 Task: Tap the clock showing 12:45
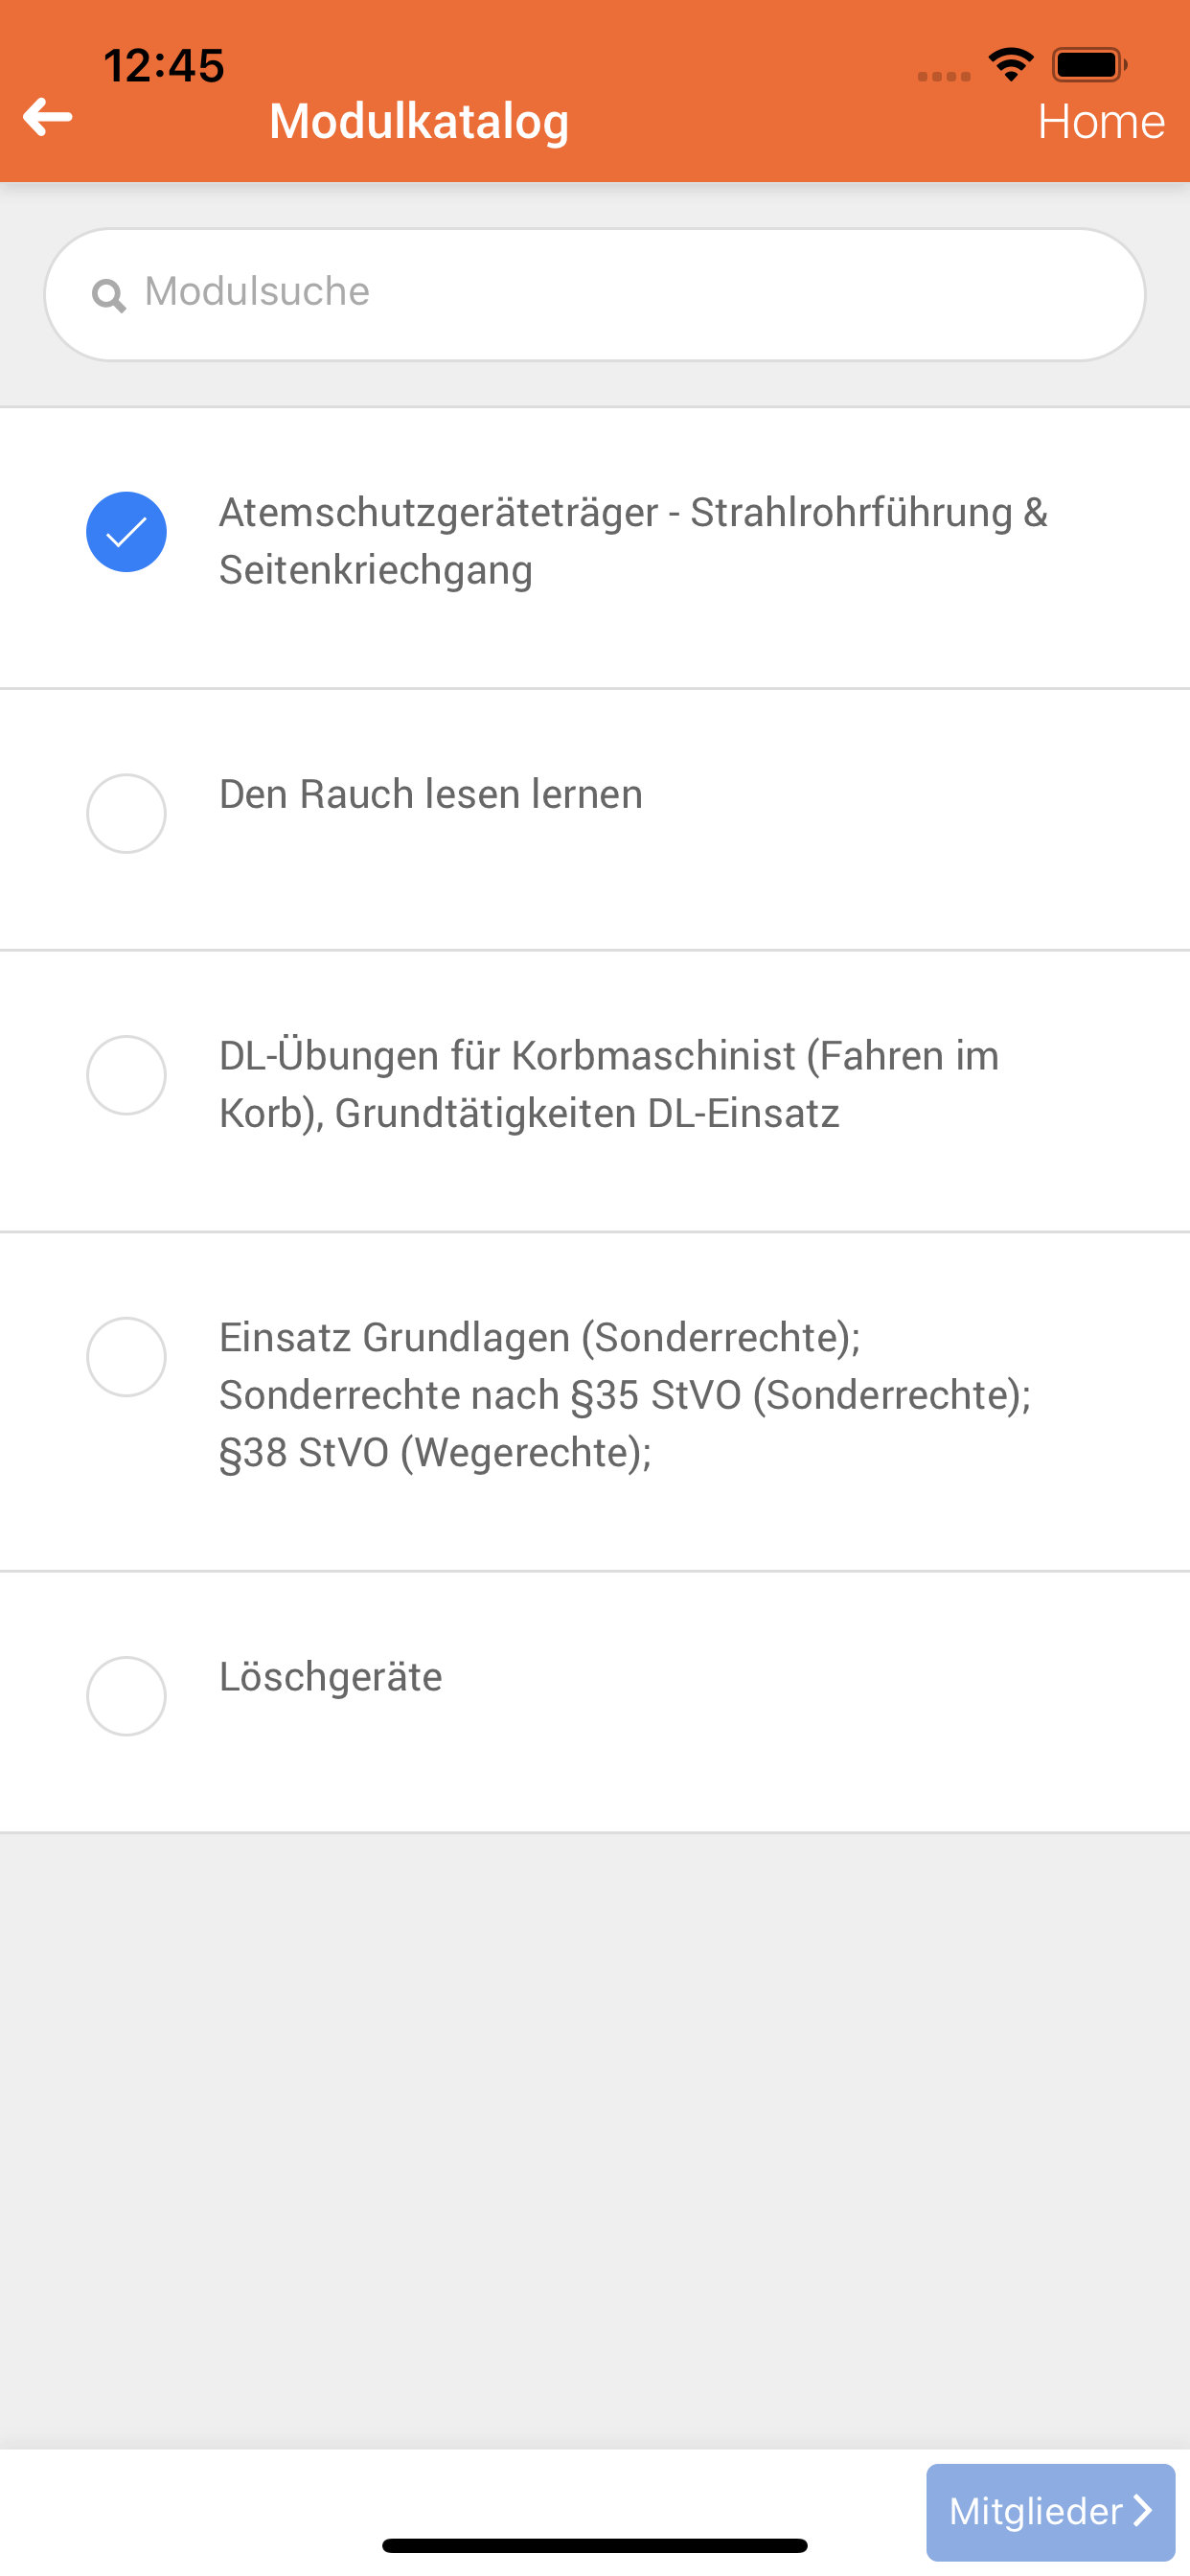164,66
